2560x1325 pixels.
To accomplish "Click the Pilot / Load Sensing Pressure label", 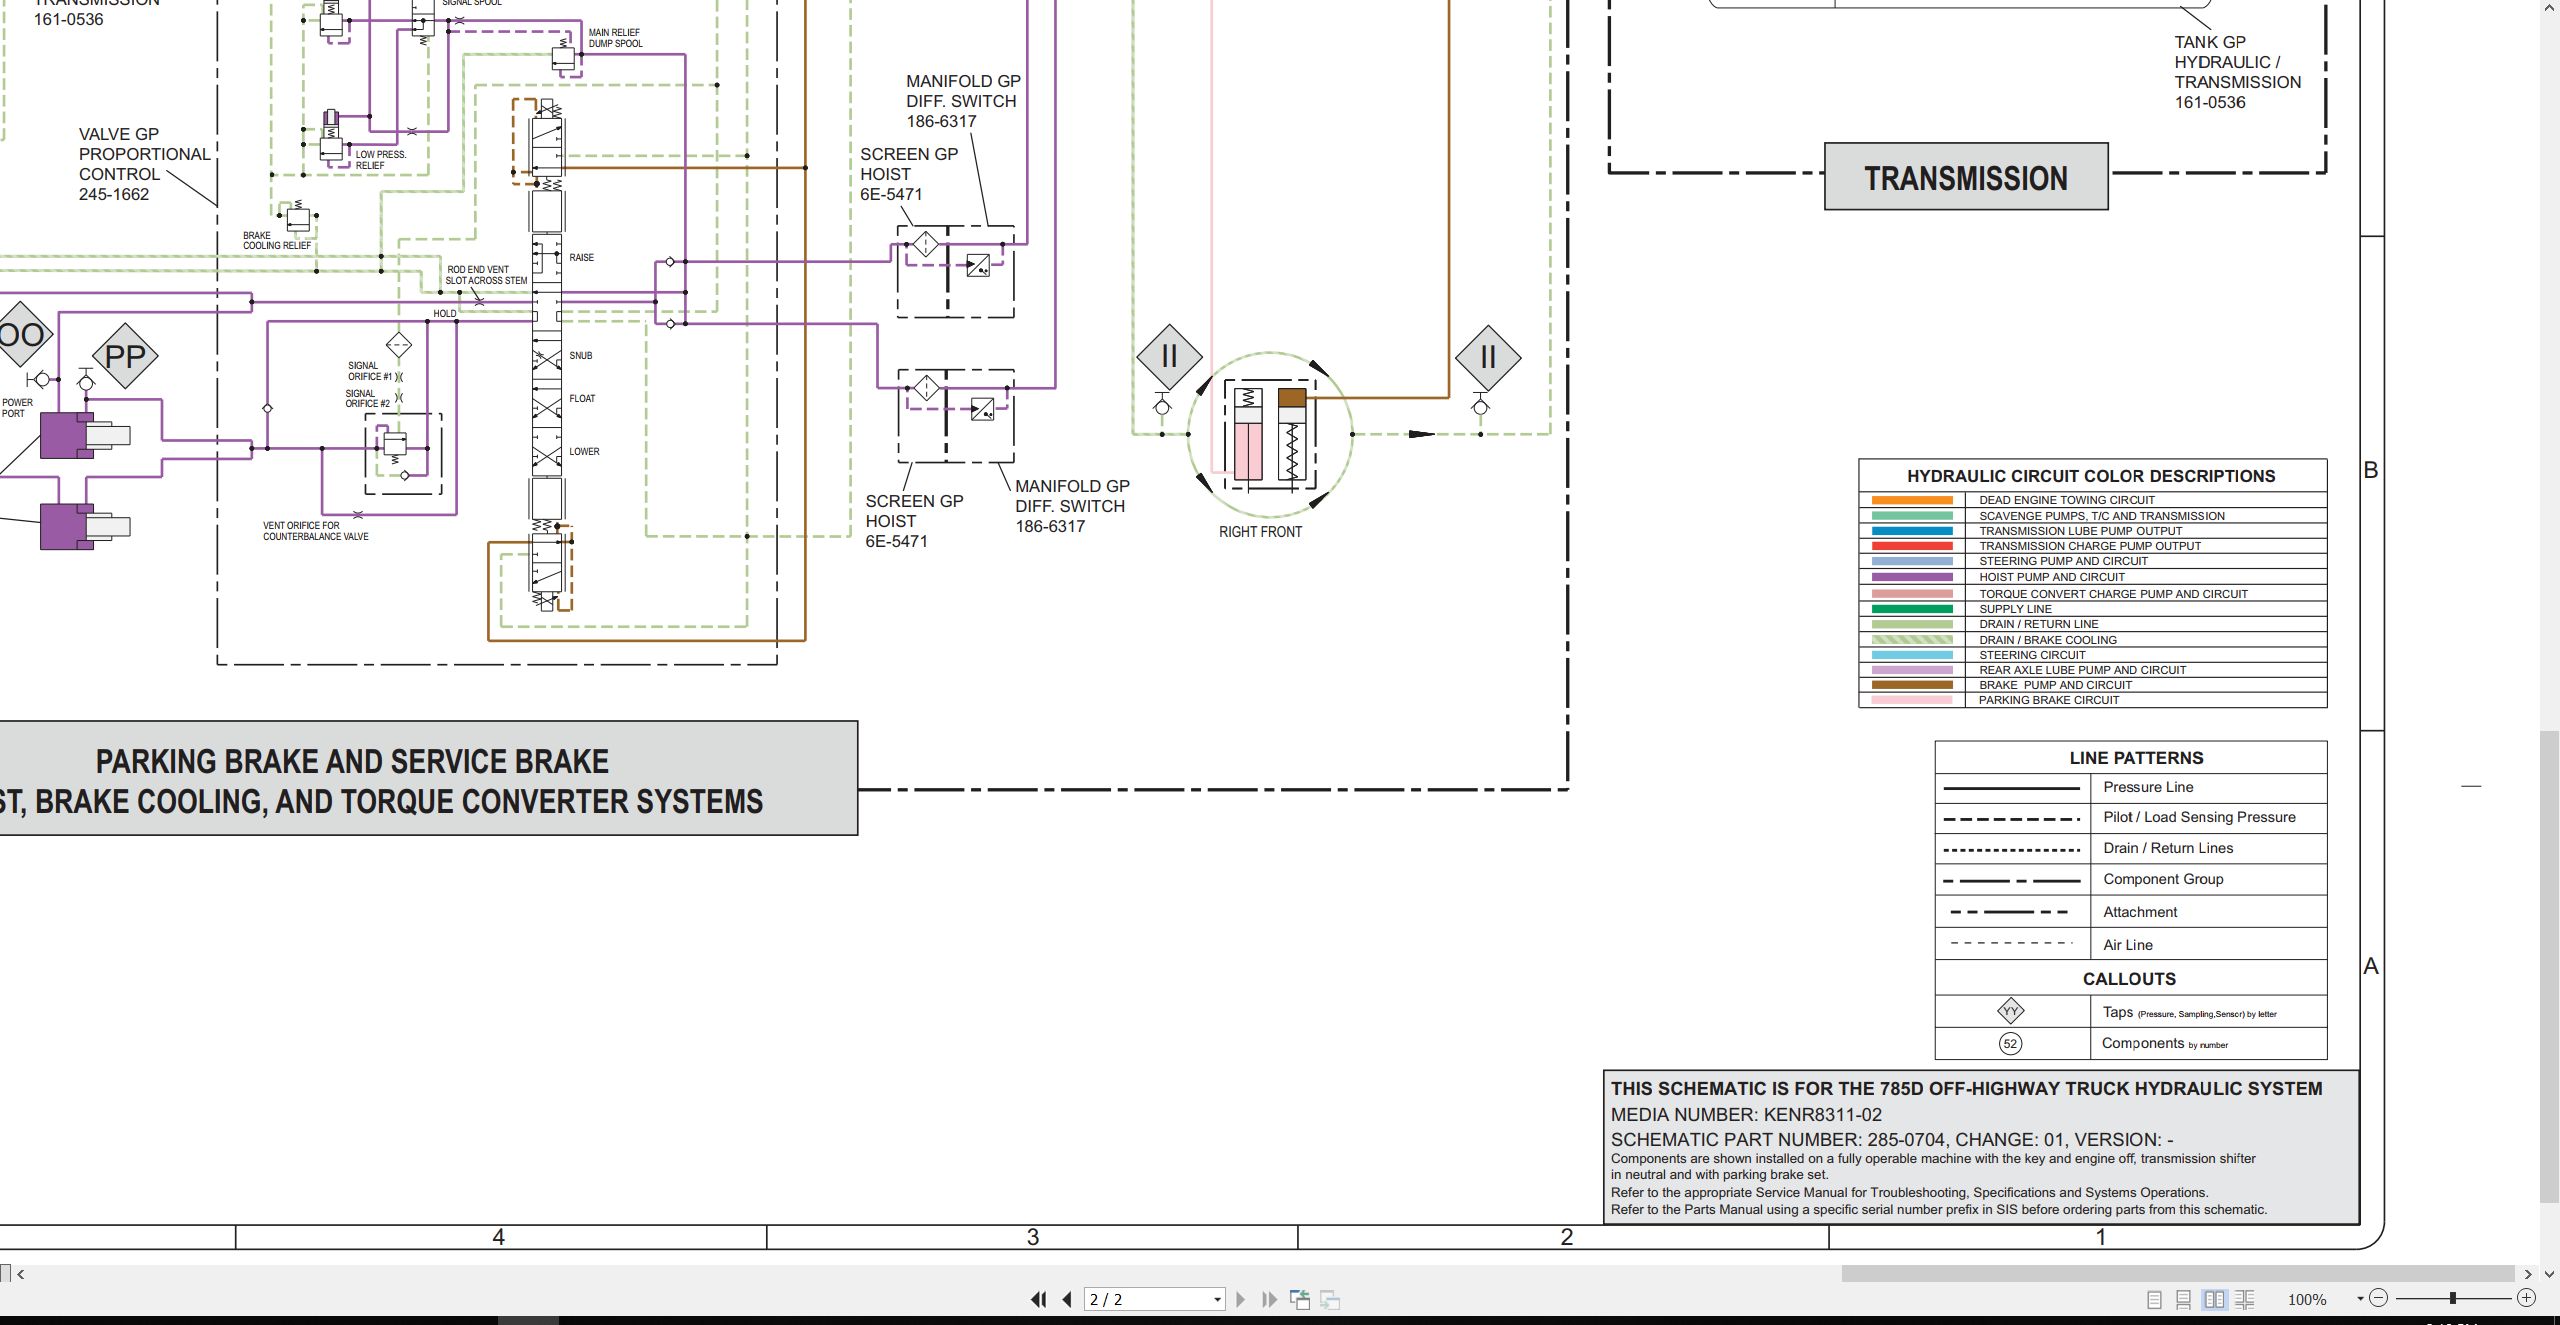I will tap(2199, 817).
